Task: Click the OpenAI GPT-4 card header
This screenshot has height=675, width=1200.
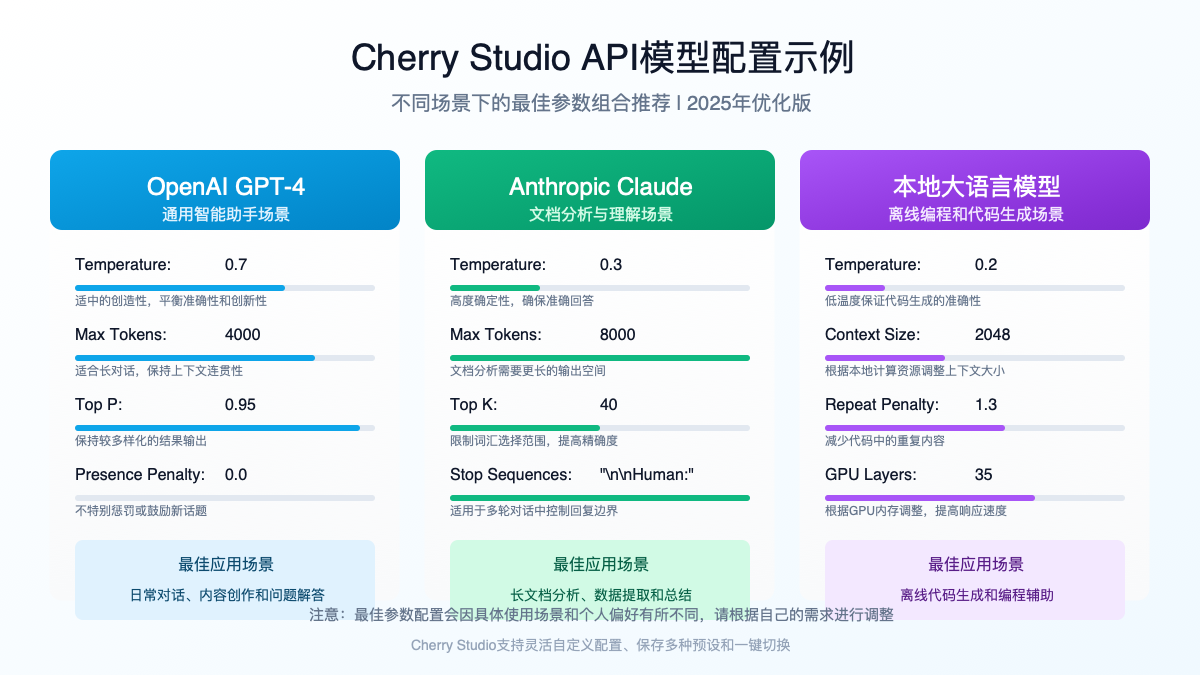Action: coord(225,190)
